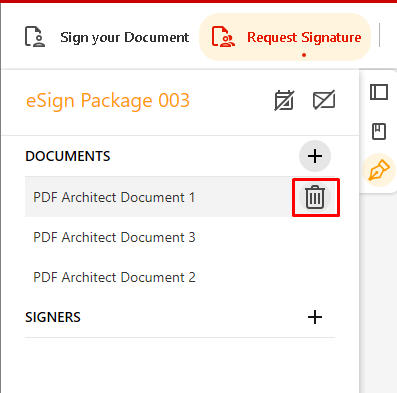Click the DOCUMENTS section header
This screenshot has height=393, width=397.
(68, 156)
